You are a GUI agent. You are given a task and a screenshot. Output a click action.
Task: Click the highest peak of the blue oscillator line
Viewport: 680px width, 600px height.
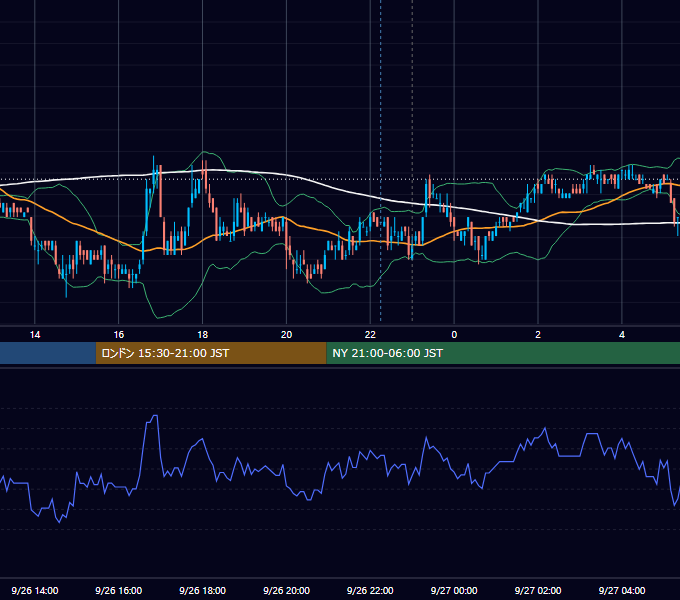point(154,416)
